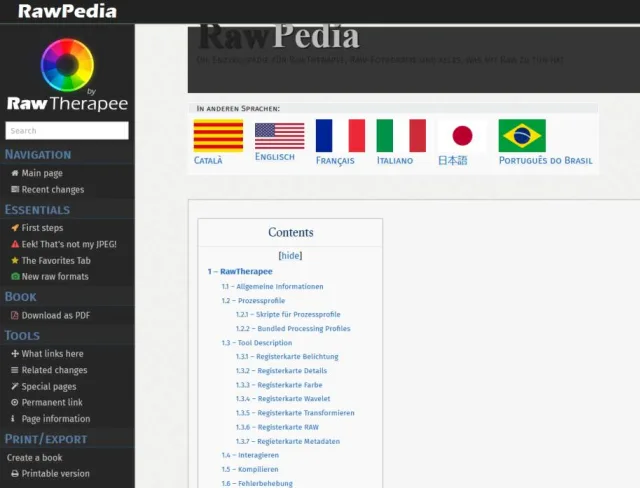This screenshot has height=488, width=640.
Task: Open Recent changes
Action: [53, 189]
